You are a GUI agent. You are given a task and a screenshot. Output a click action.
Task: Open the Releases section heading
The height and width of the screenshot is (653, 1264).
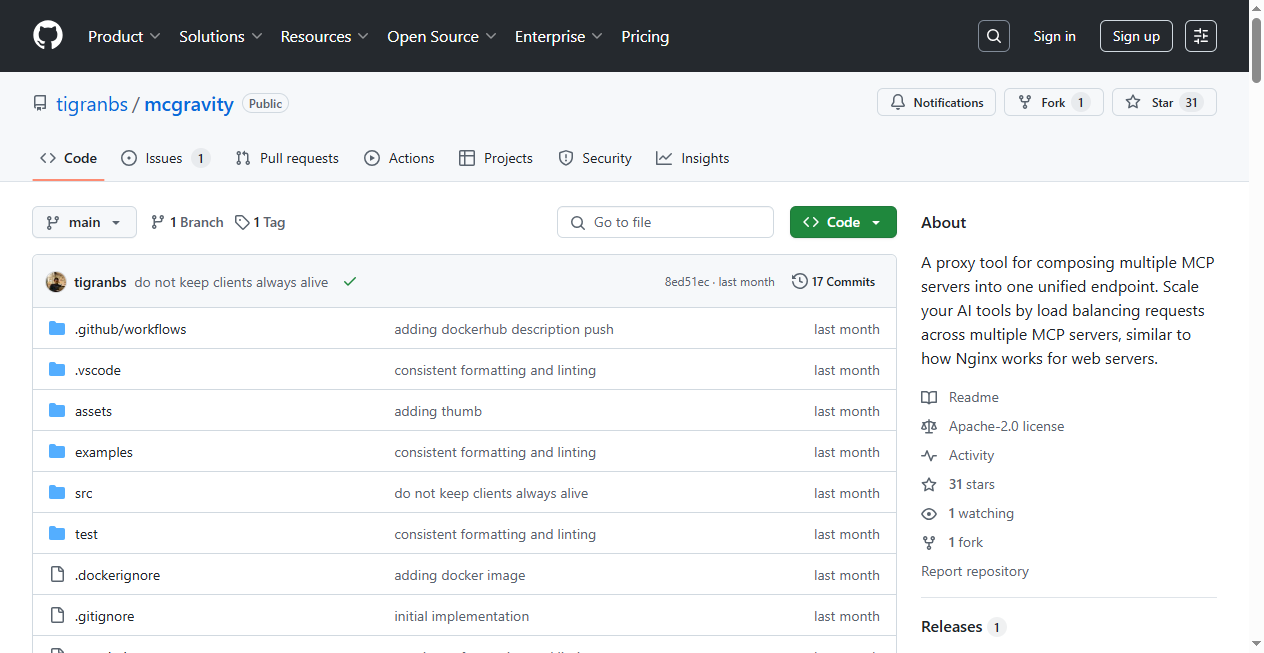point(951,626)
